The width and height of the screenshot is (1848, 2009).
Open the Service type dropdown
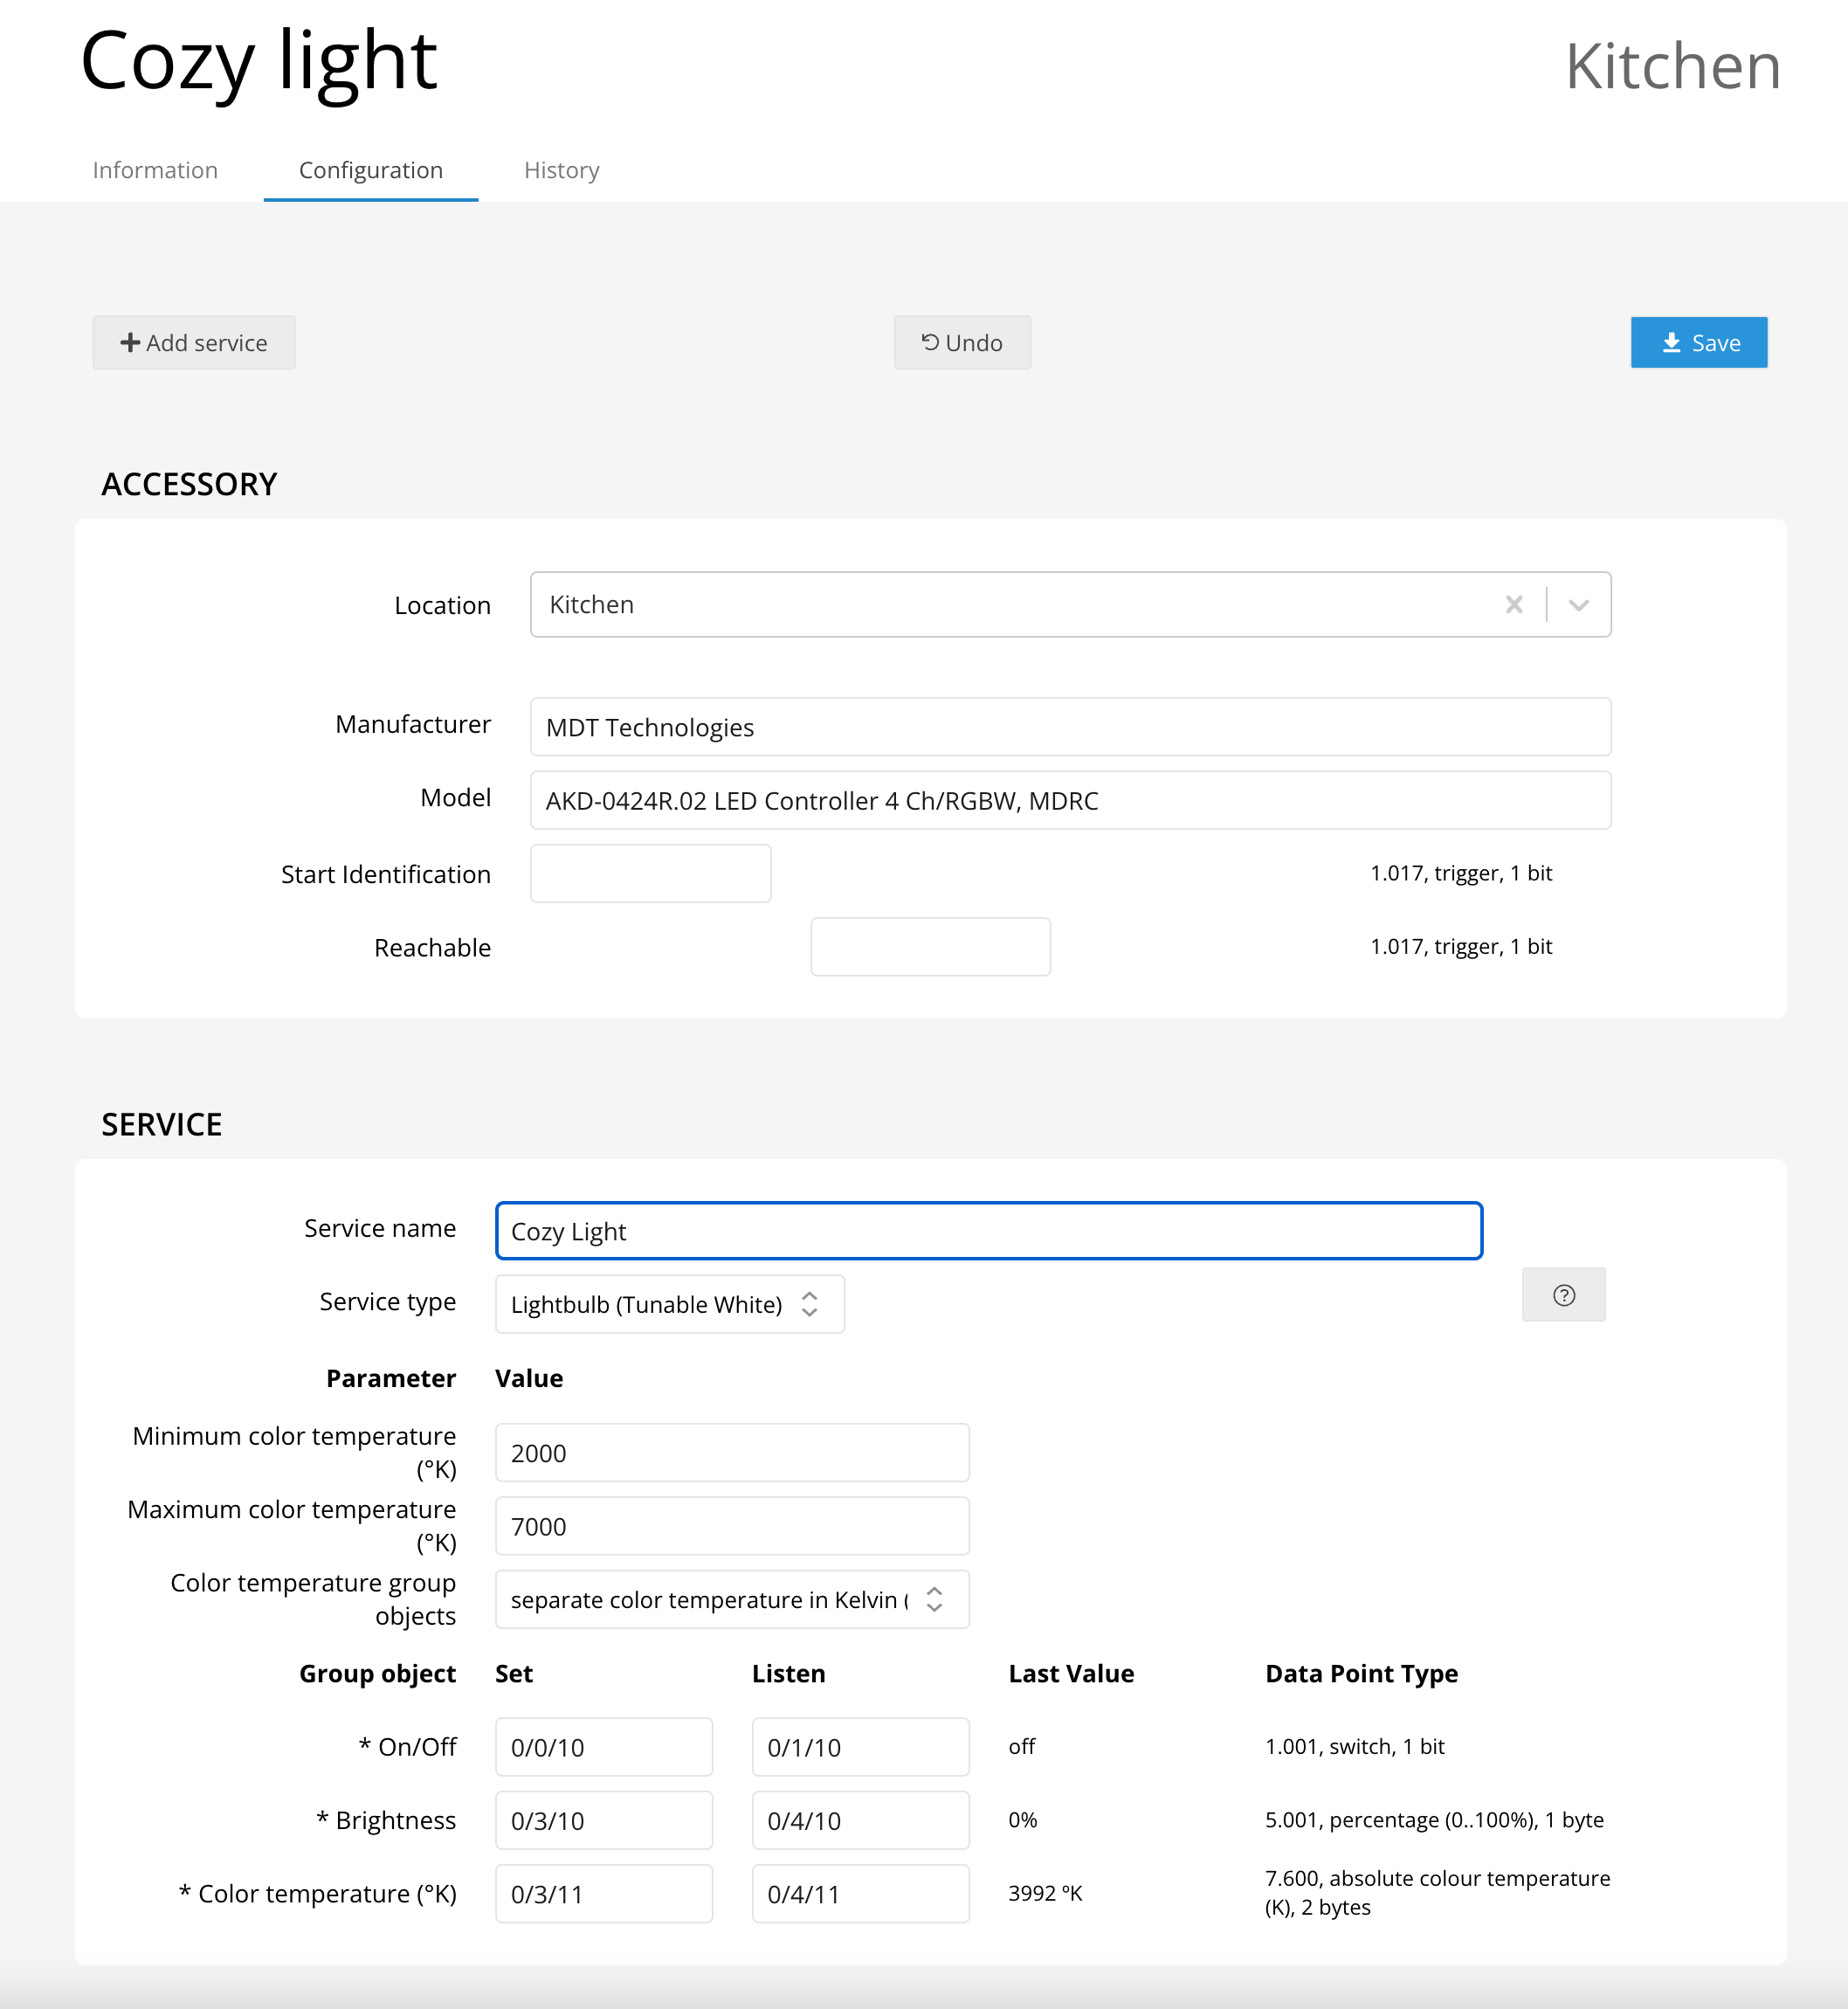point(668,1304)
